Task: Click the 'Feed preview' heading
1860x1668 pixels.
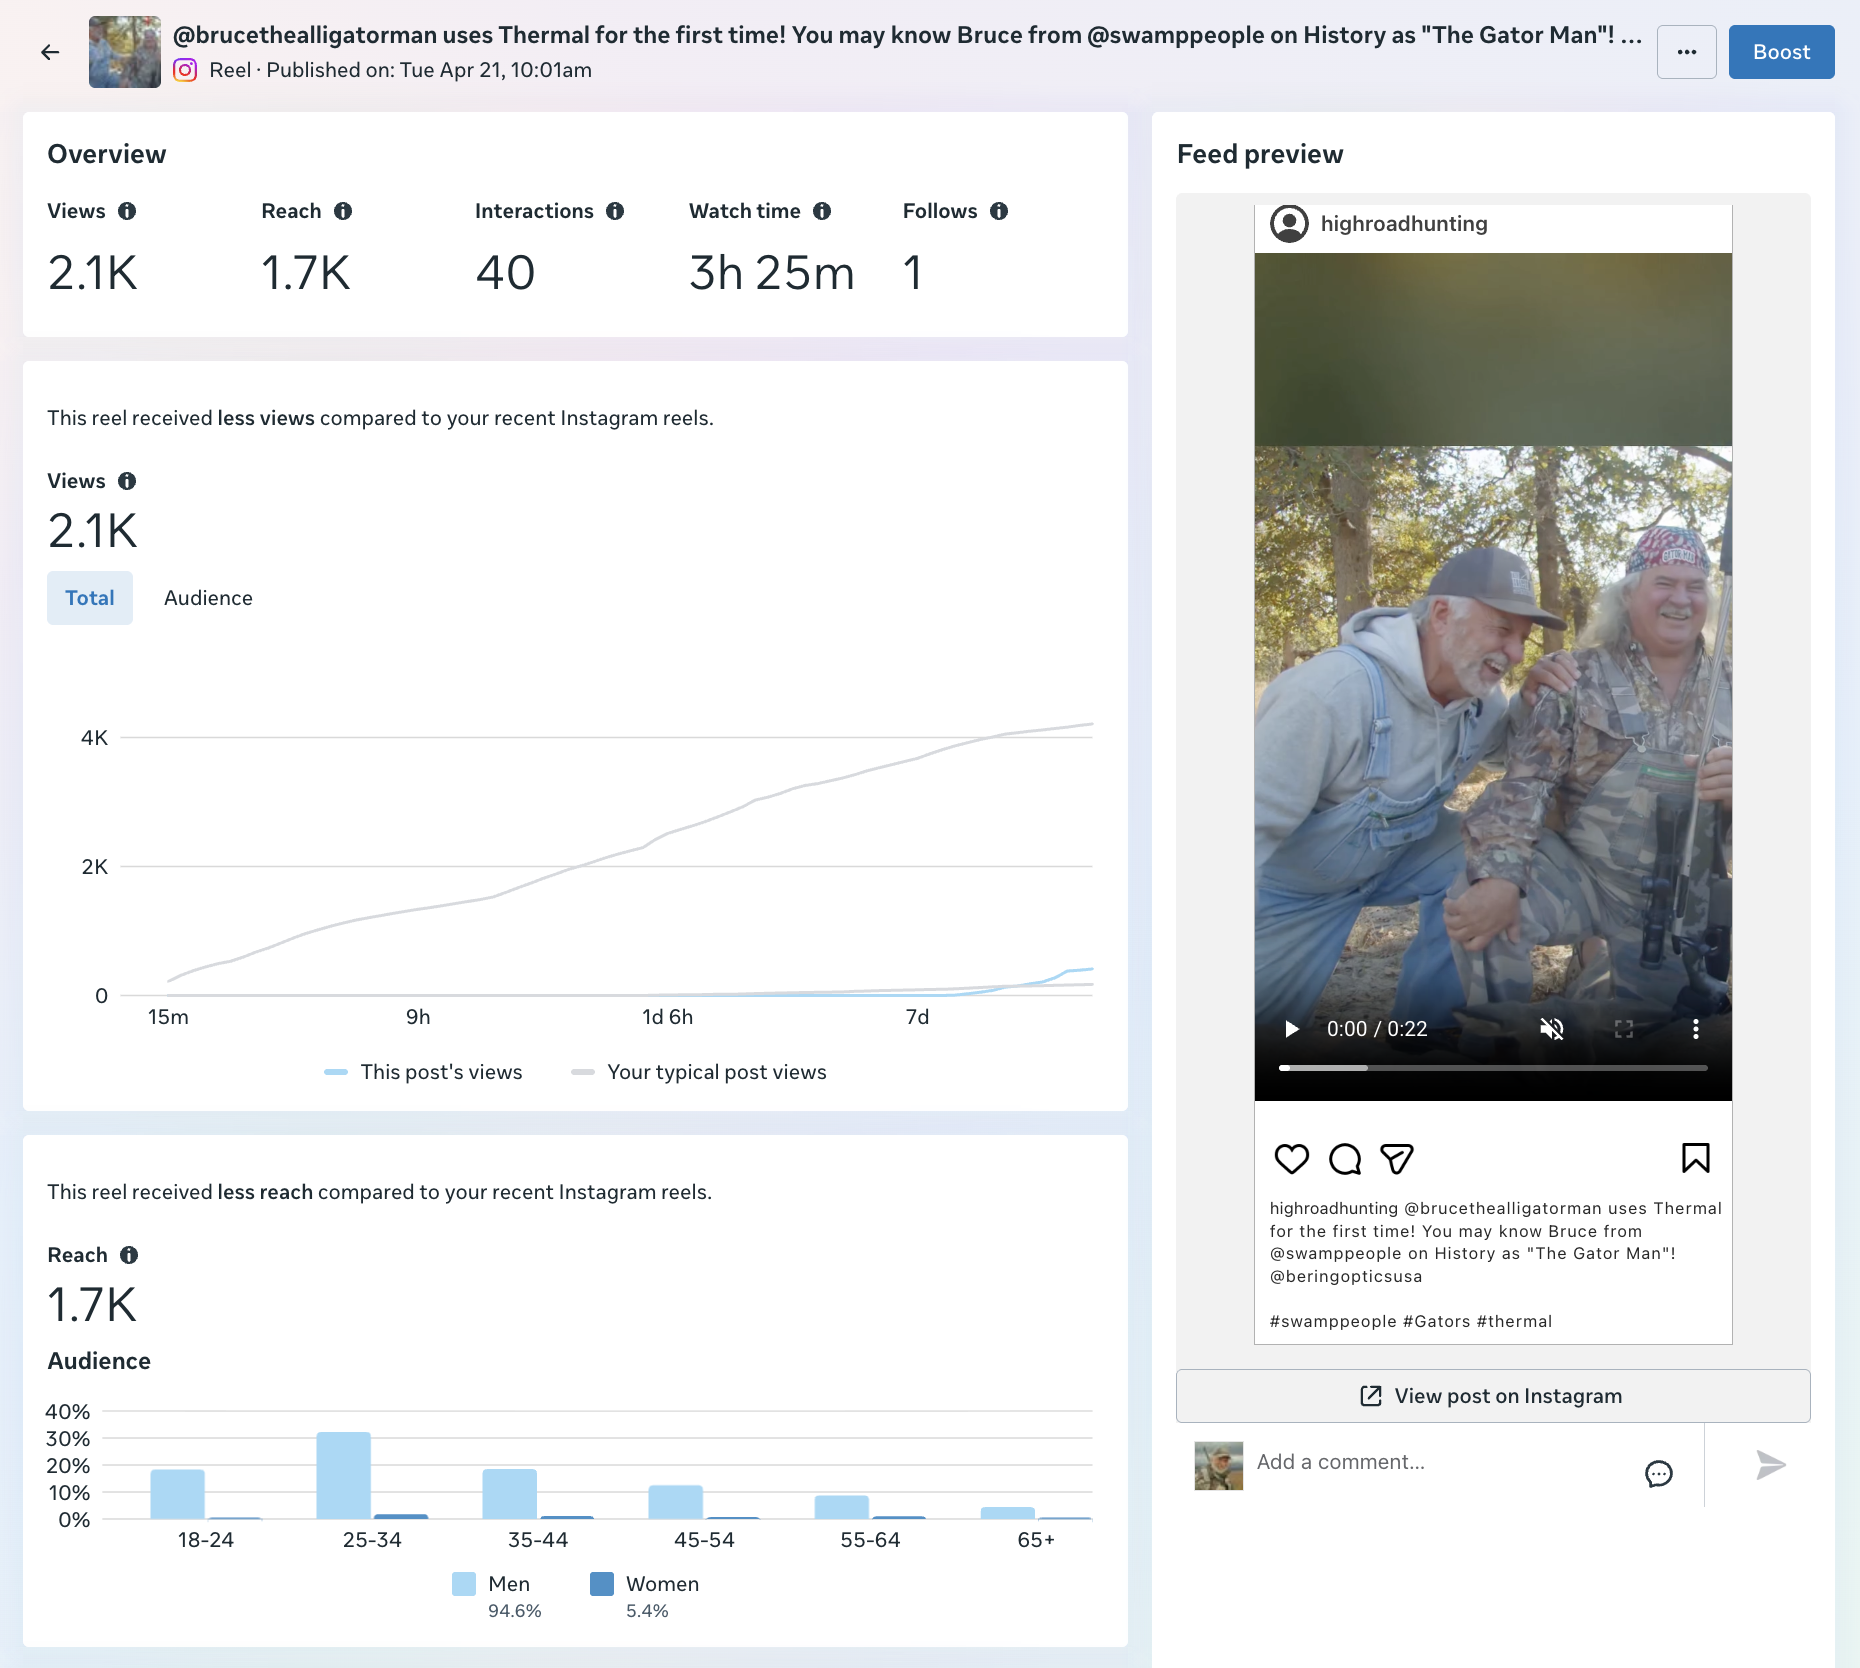Action: click(x=1260, y=154)
